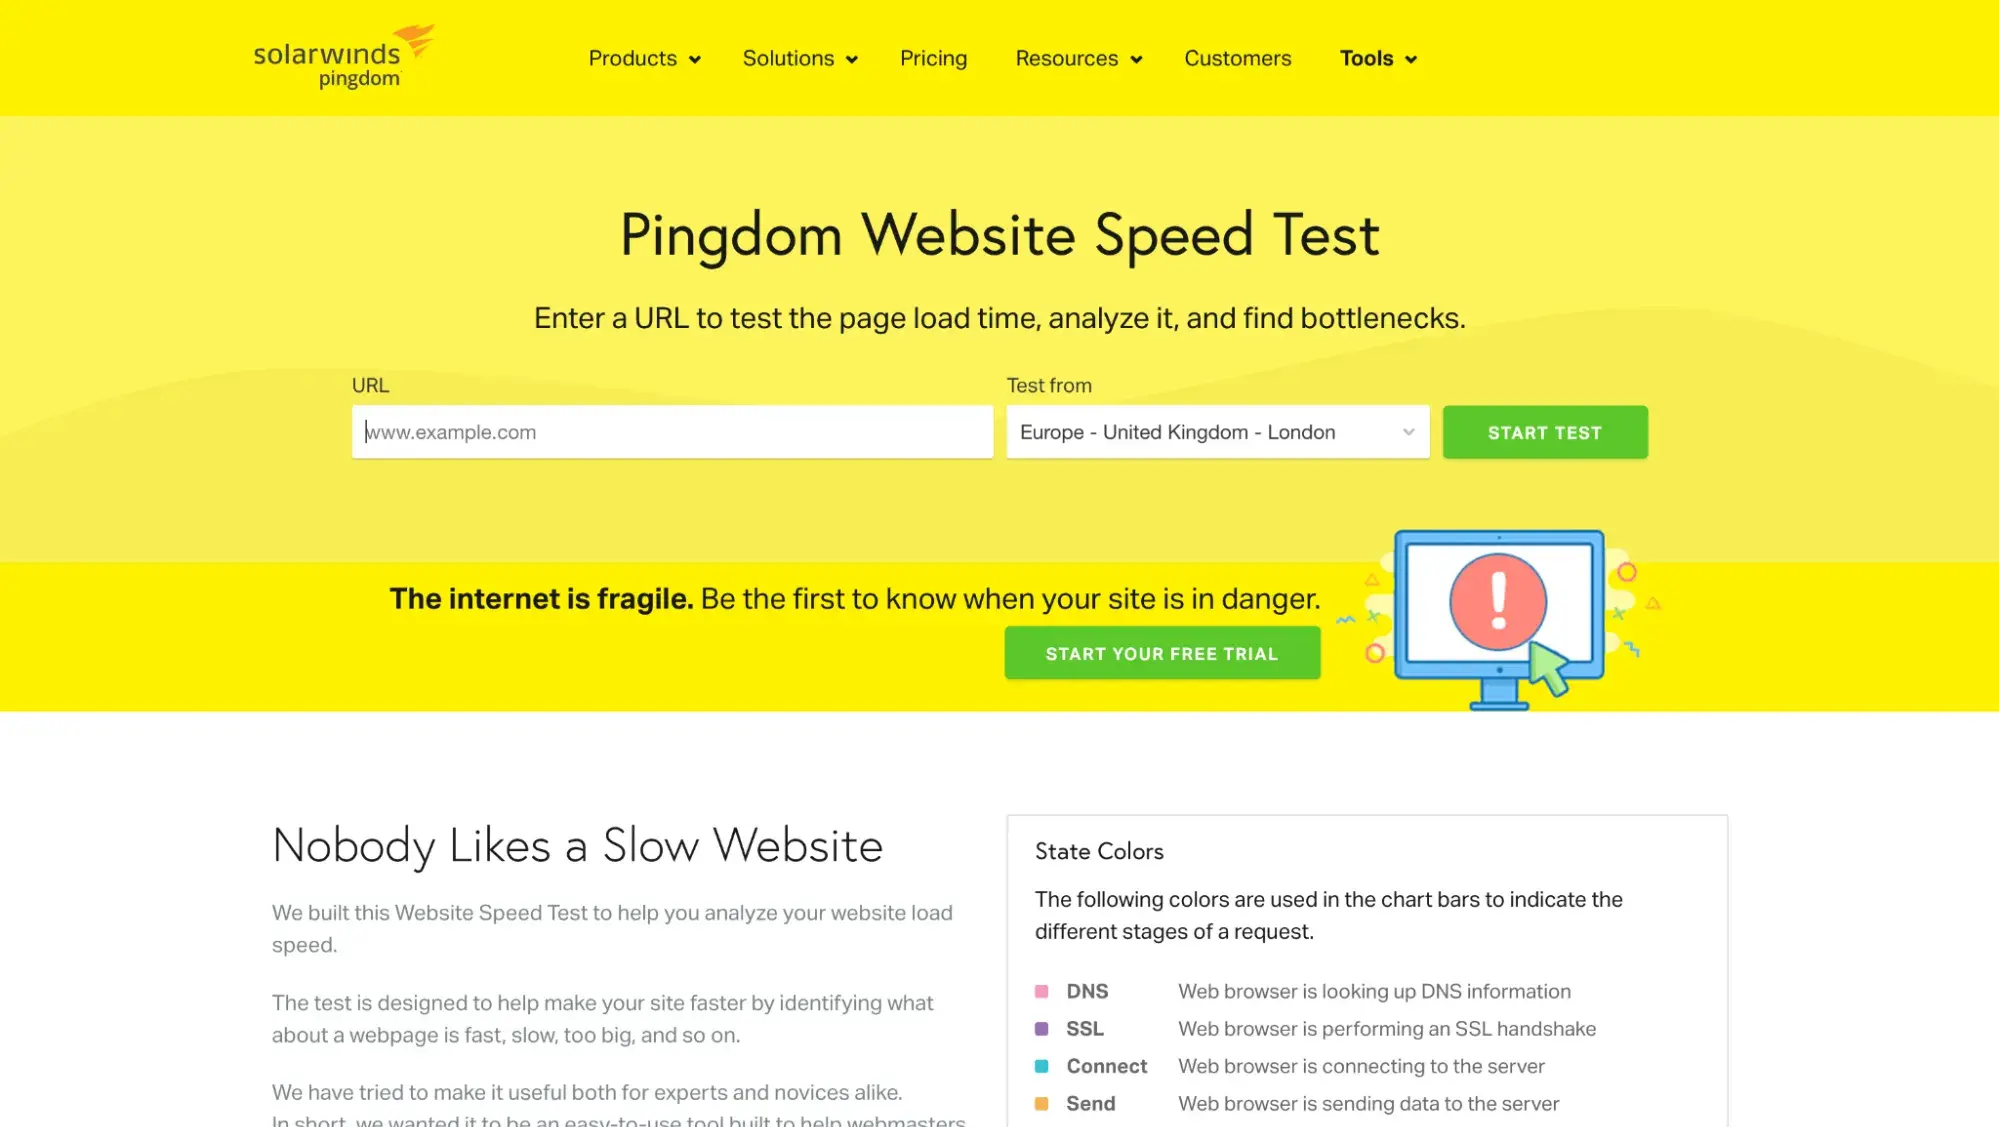
Task: Click the Customers menu item
Action: point(1237,58)
